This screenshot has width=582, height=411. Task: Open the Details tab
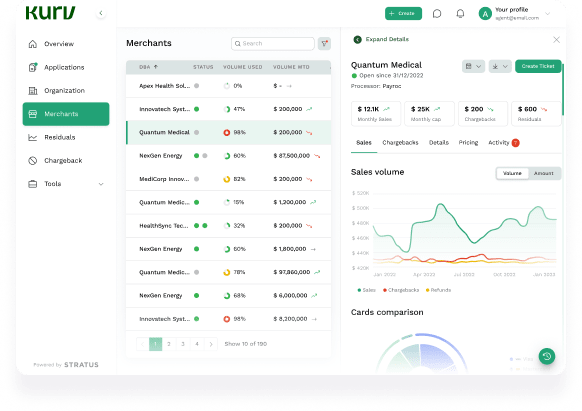(x=439, y=143)
